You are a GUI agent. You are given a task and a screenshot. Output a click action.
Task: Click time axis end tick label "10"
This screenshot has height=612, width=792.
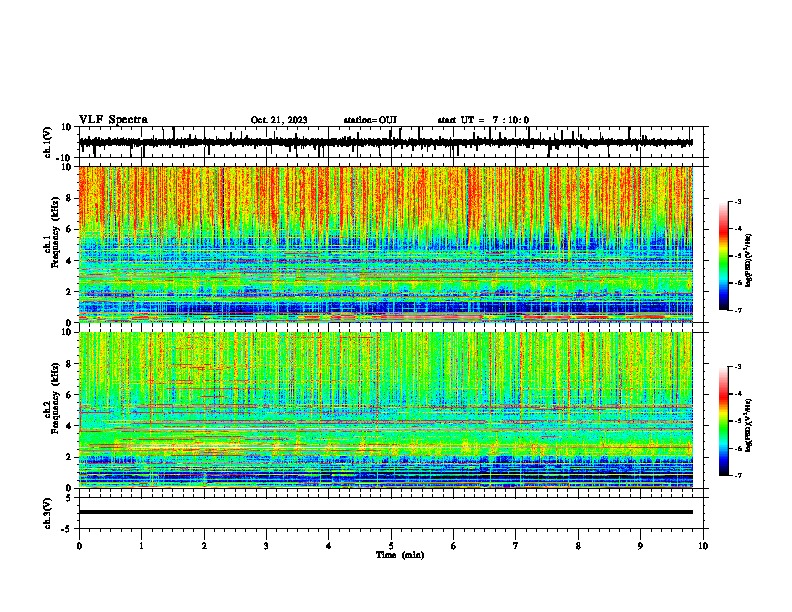(x=703, y=546)
